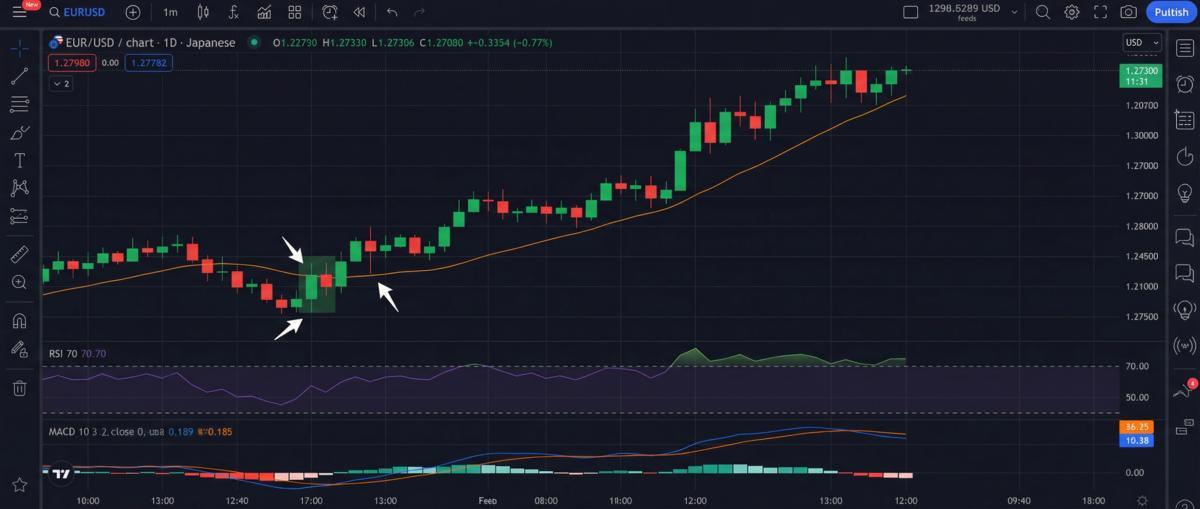Screen dimensions: 1200x509
Task: Select the ruler measure tool
Action: click(19, 255)
